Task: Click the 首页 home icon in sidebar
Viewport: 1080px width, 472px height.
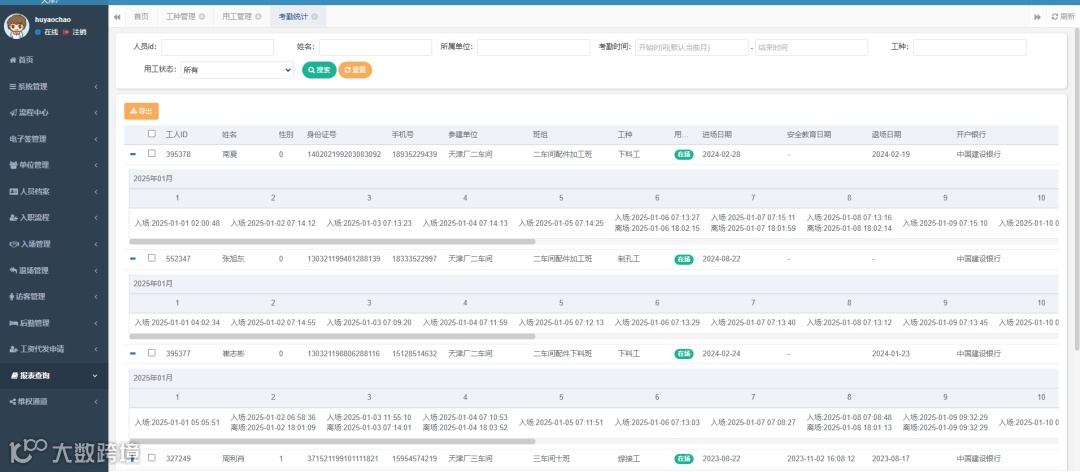Action: pos(12,60)
